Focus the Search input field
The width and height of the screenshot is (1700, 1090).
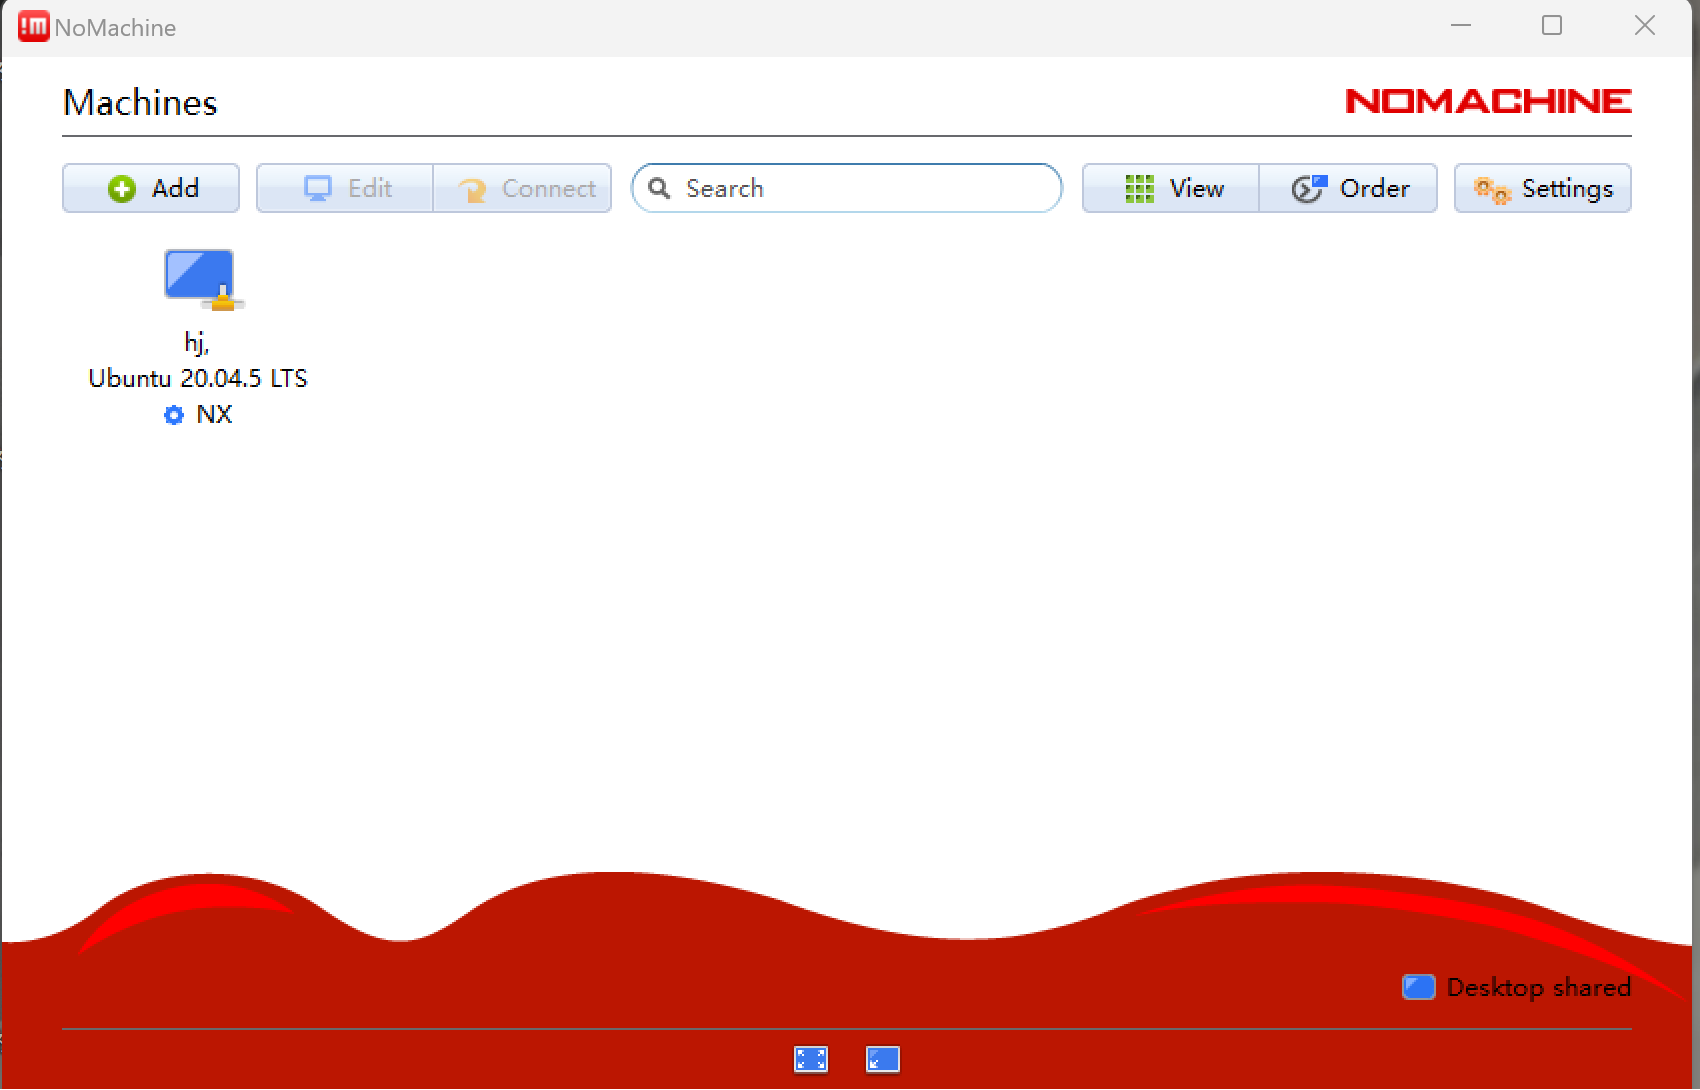tap(860, 188)
